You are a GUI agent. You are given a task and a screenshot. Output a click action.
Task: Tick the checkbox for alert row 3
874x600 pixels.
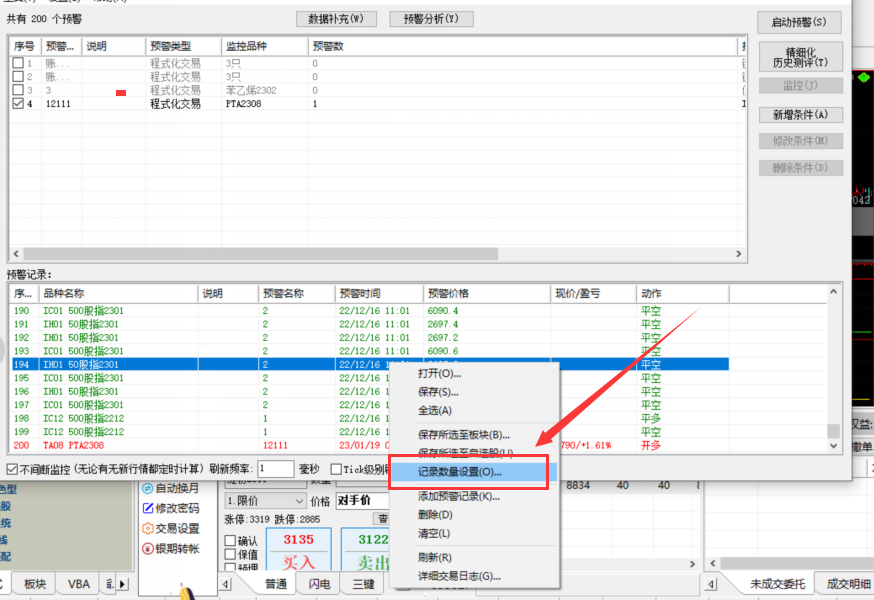click(x=18, y=90)
